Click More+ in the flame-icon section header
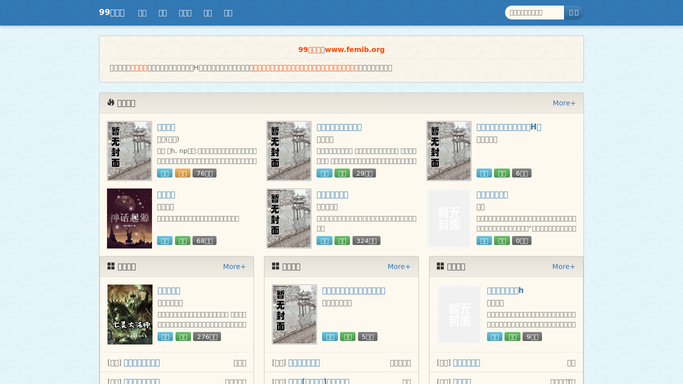 564,103
